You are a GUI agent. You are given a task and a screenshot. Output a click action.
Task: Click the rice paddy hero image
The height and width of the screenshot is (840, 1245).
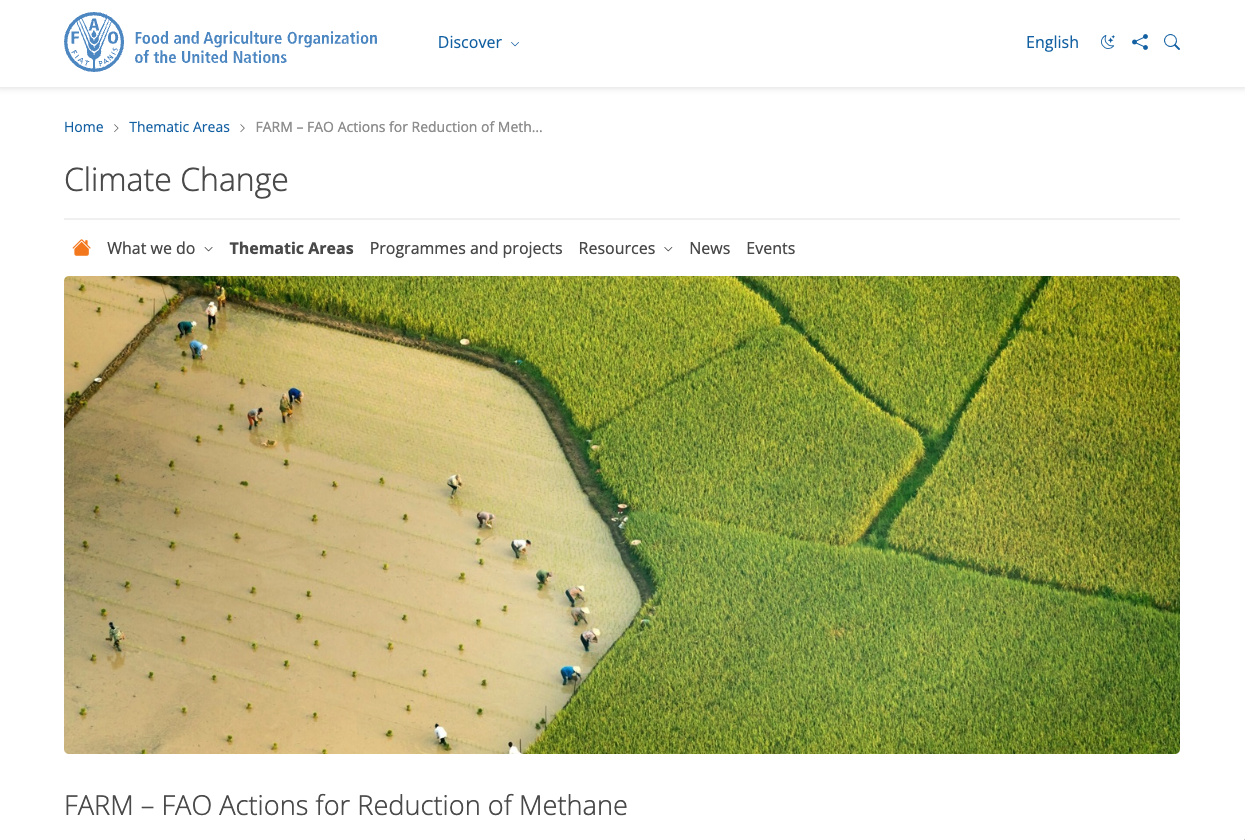click(621, 514)
